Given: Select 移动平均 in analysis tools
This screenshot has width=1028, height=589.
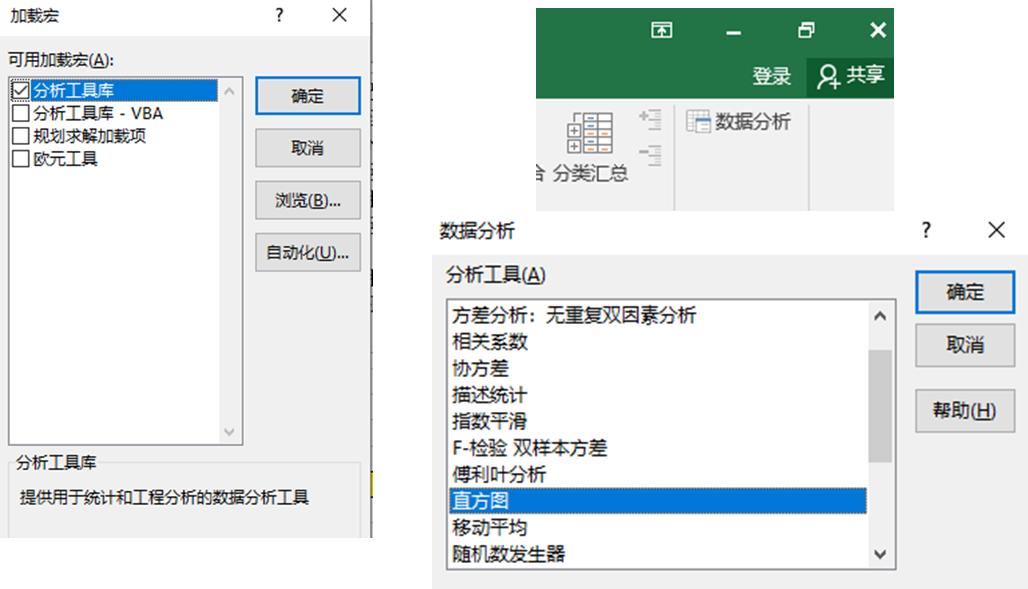Looking at the screenshot, I should click(x=658, y=527).
